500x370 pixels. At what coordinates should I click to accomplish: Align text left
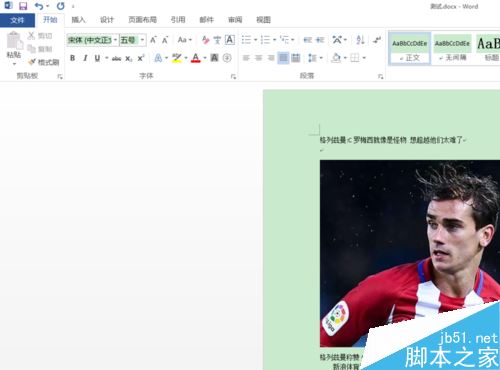click(x=246, y=58)
